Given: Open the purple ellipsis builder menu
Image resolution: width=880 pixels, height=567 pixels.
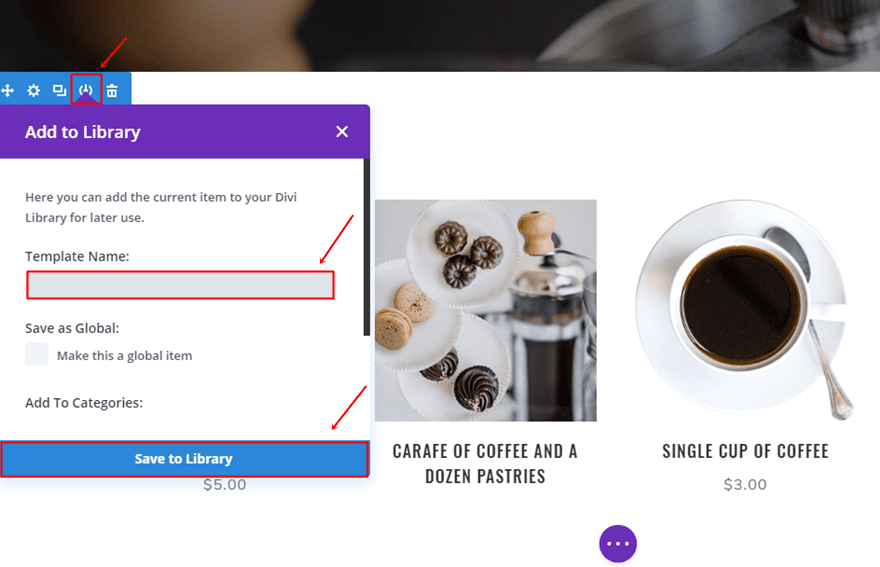Looking at the screenshot, I should tap(618, 543).
